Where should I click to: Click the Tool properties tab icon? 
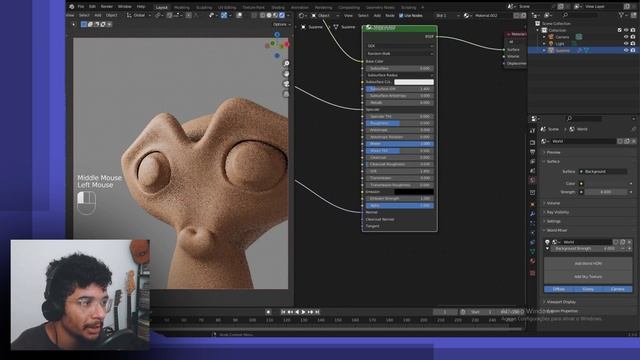tap(532, 131)
